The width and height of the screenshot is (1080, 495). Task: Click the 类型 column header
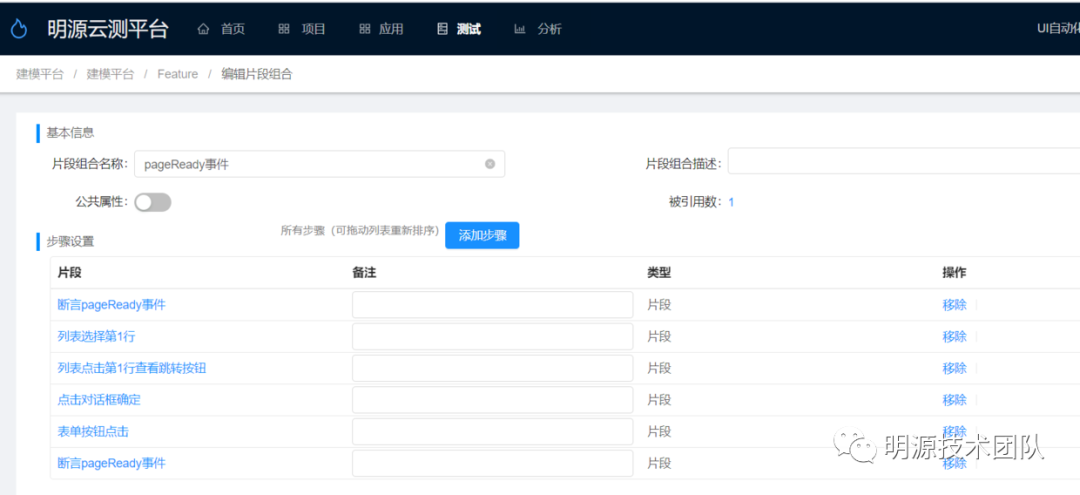click(659, 273)
